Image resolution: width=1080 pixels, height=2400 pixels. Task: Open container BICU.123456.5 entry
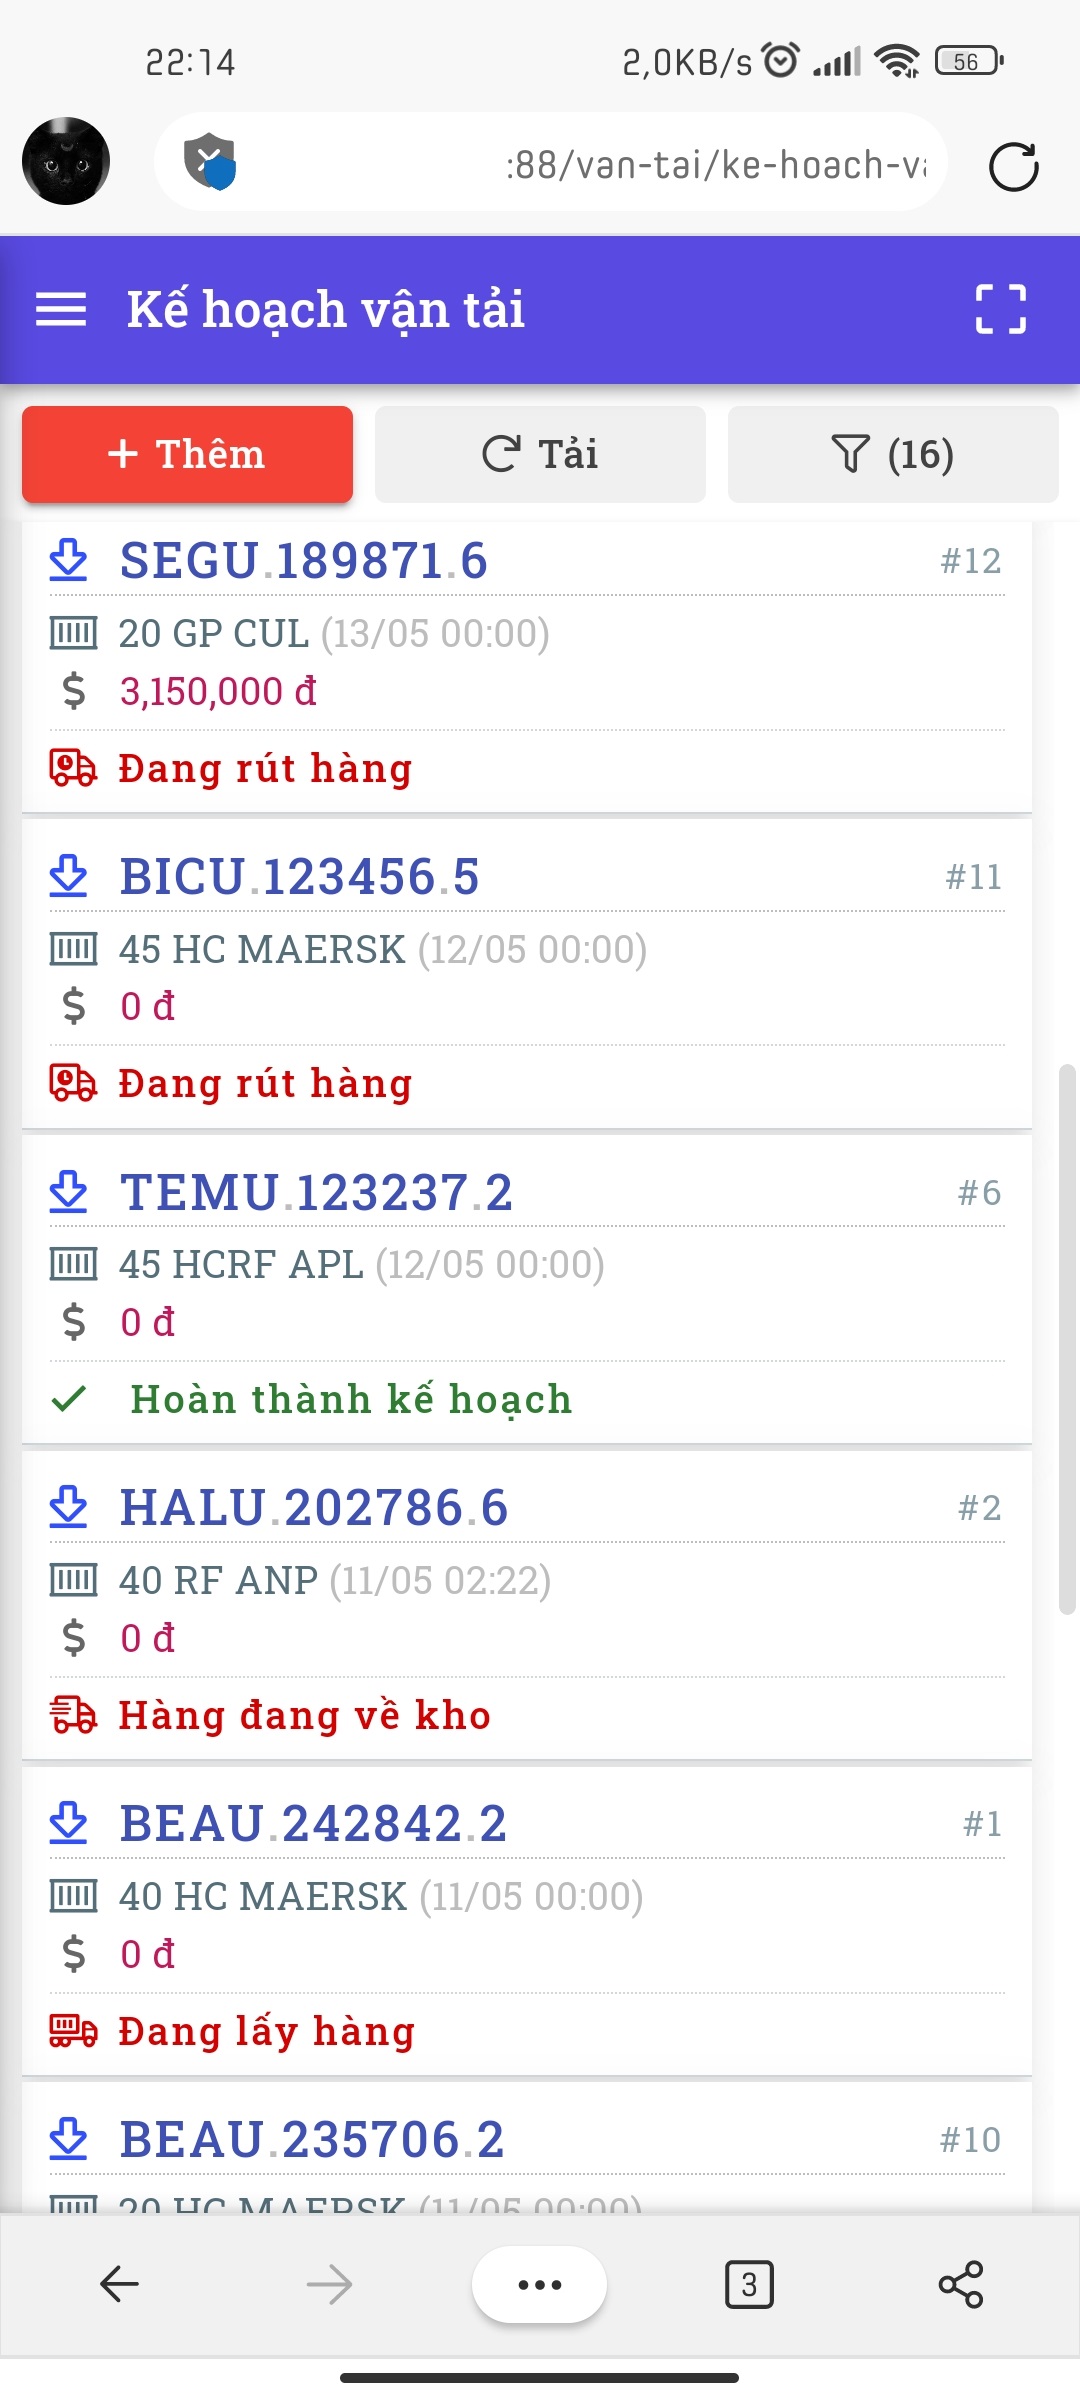(x=300, y=877)
